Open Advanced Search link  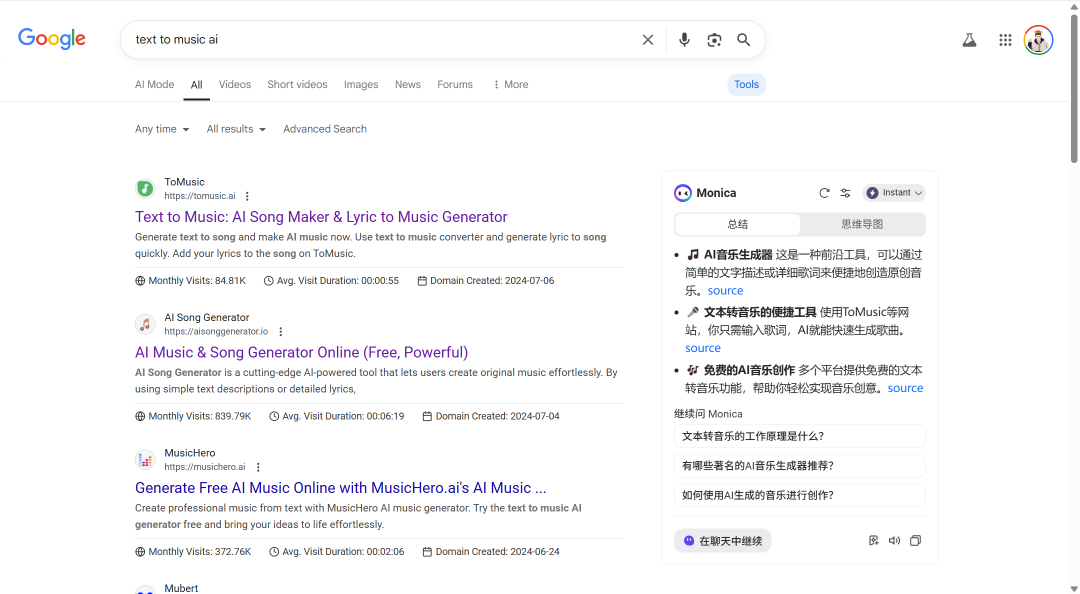point(324,129)
